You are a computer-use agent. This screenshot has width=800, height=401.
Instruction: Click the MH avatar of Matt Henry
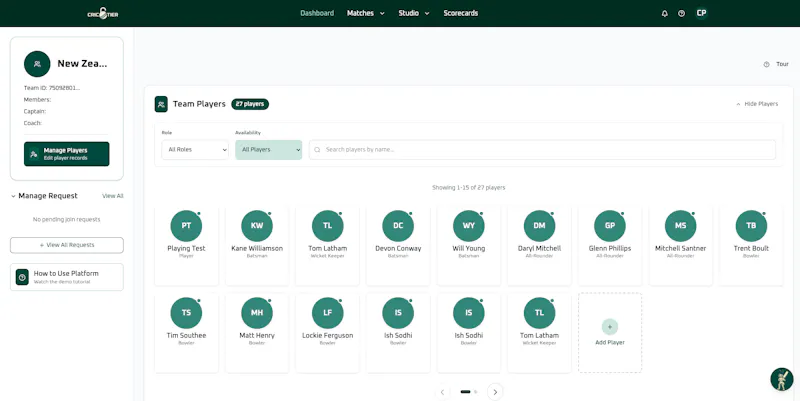click(x=257, y=313)
